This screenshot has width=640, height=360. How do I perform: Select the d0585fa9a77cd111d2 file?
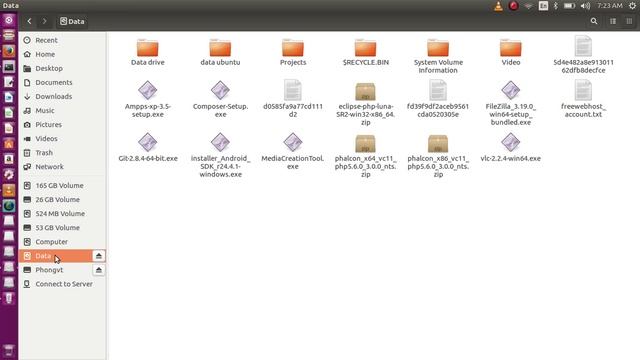point(293,99)
